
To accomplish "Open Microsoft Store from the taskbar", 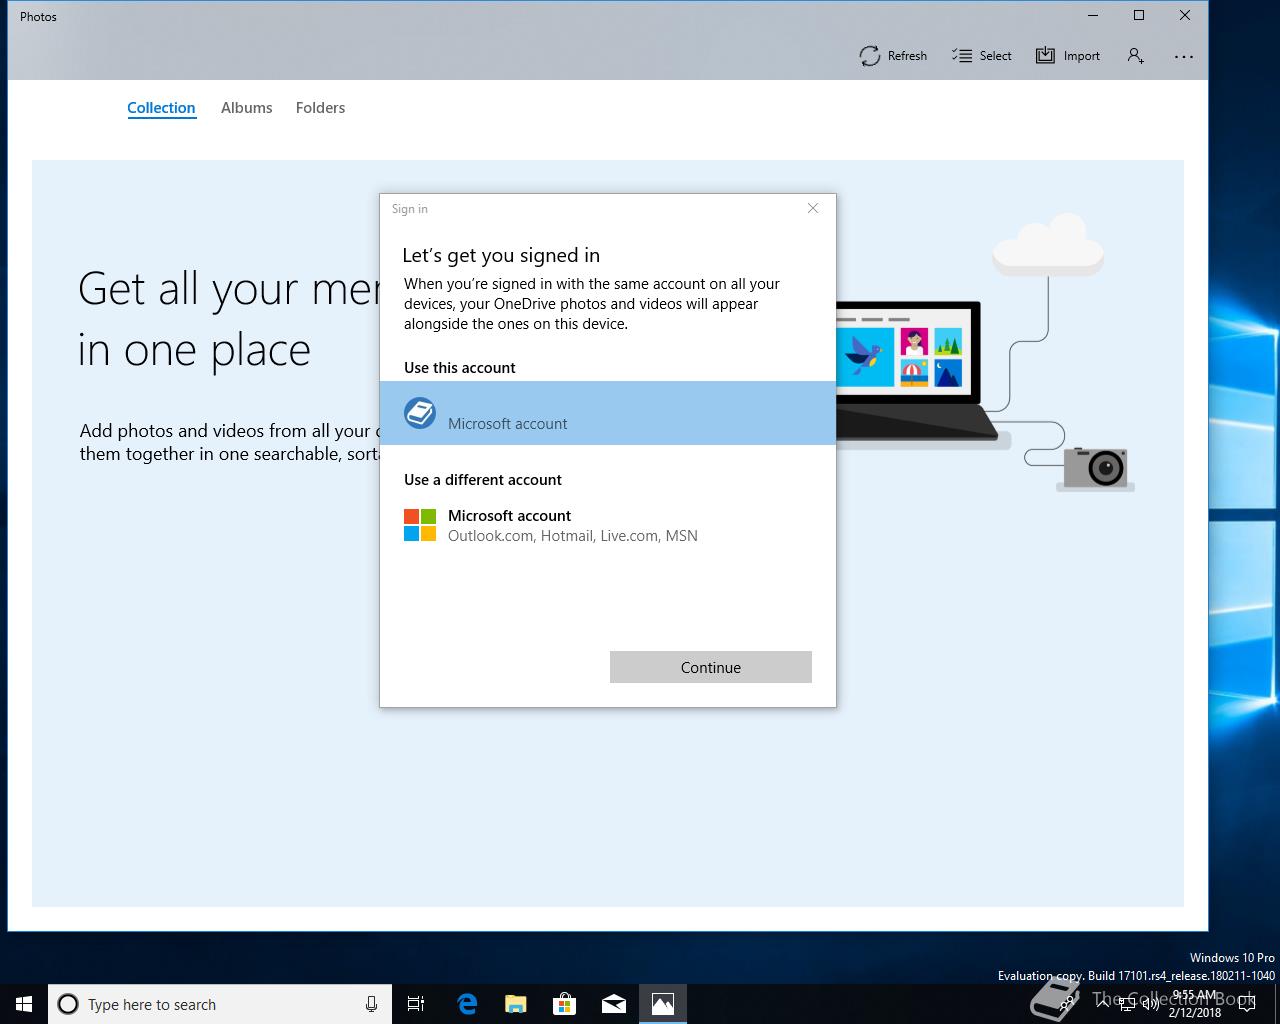I will pyautogui.click(x=564, y=1004).
